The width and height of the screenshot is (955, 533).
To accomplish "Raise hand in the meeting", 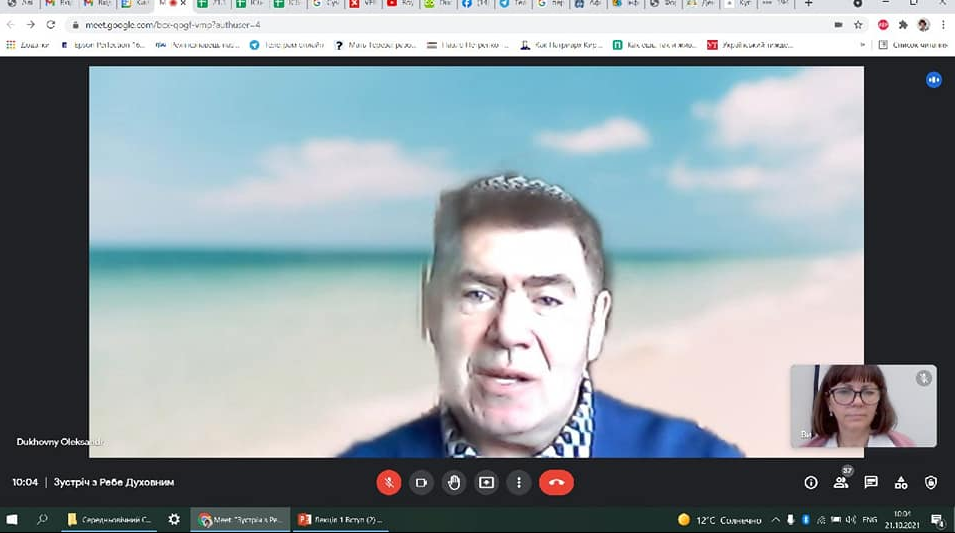I will 454,482.
